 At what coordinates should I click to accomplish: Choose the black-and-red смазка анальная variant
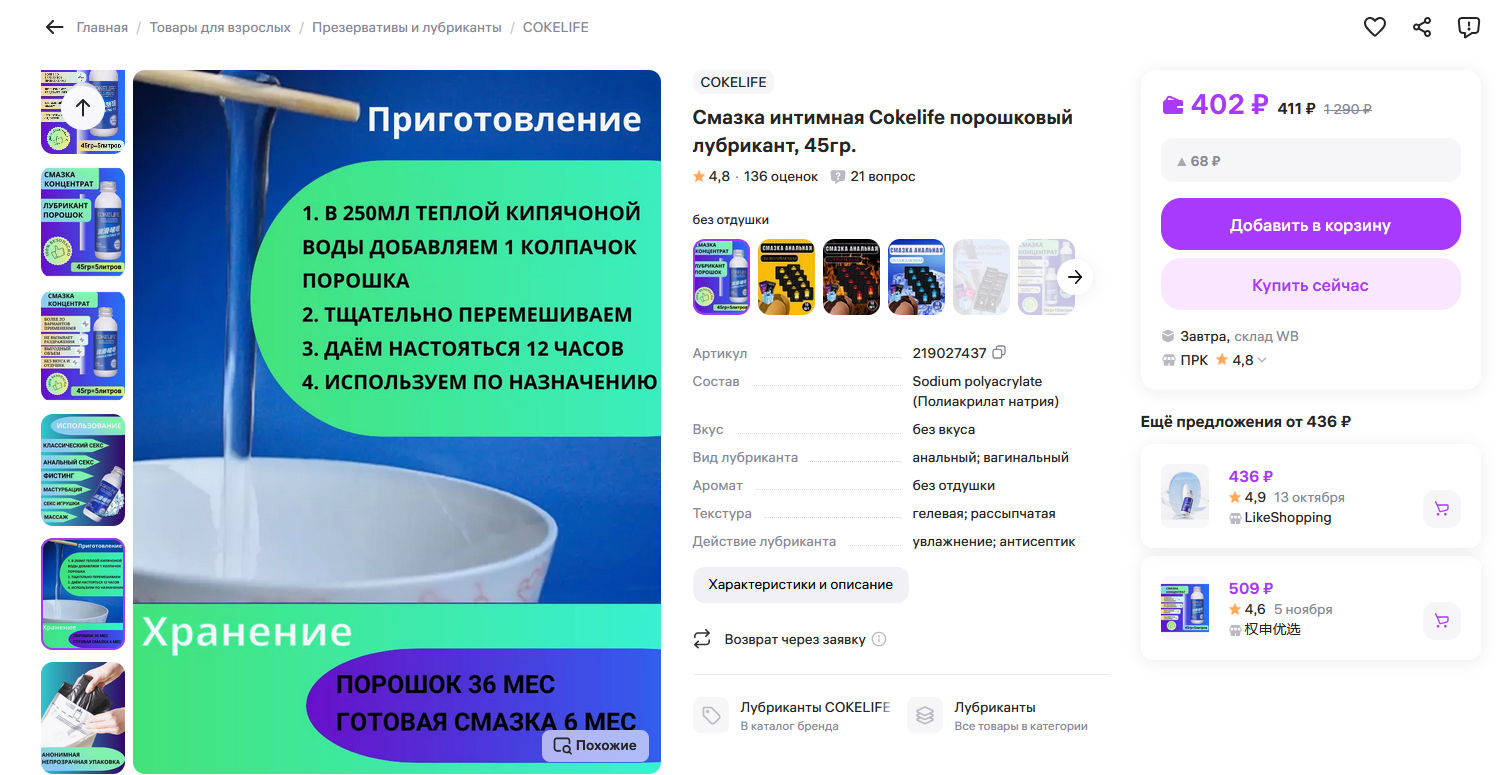(x=851, y=277)
